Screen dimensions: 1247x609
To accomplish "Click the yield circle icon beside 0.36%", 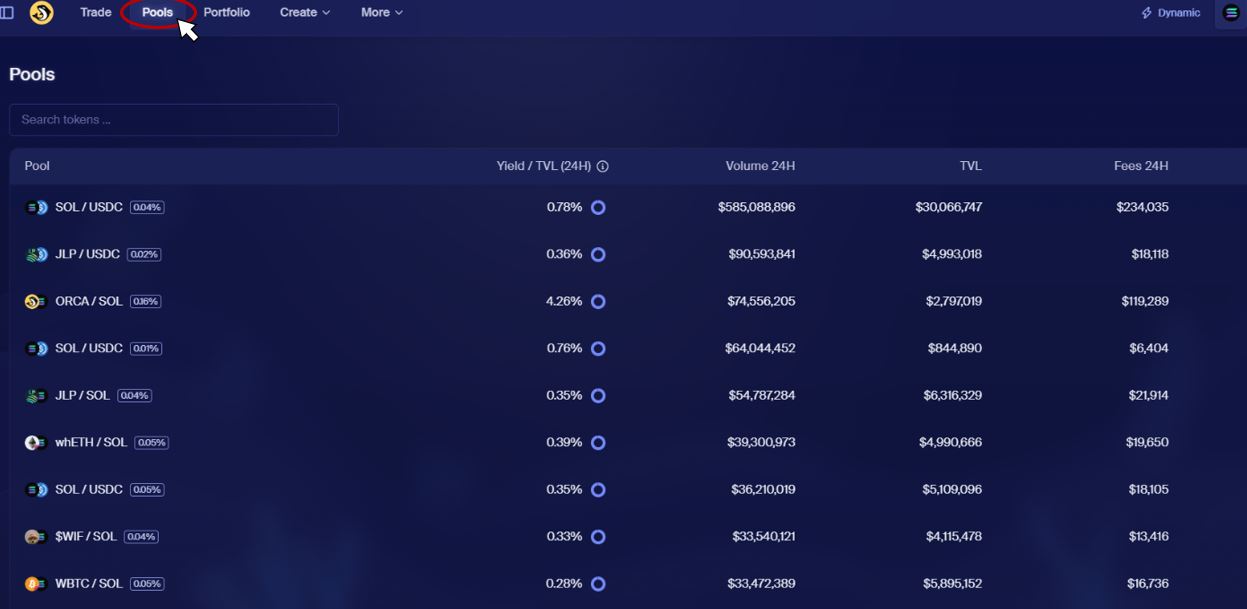I will click(598, 255).
